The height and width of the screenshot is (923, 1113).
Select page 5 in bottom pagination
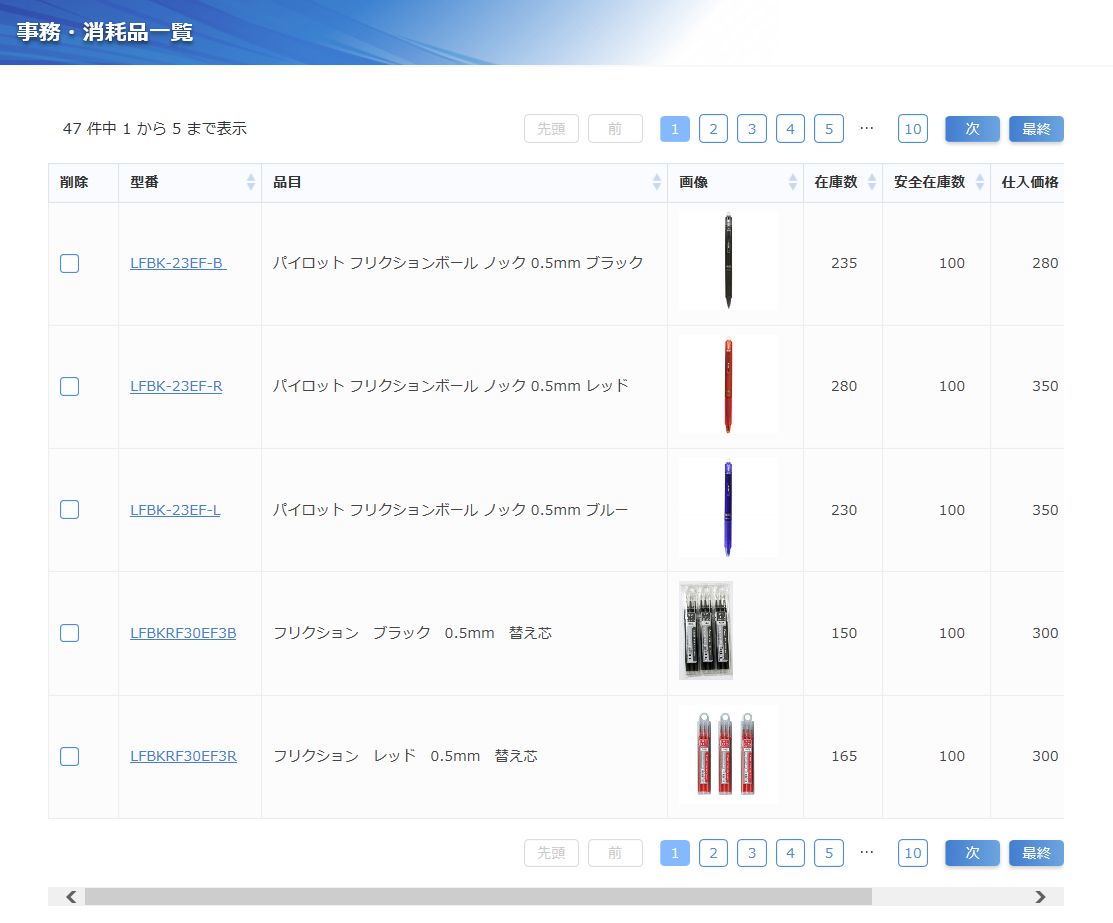tap(828, 853)
